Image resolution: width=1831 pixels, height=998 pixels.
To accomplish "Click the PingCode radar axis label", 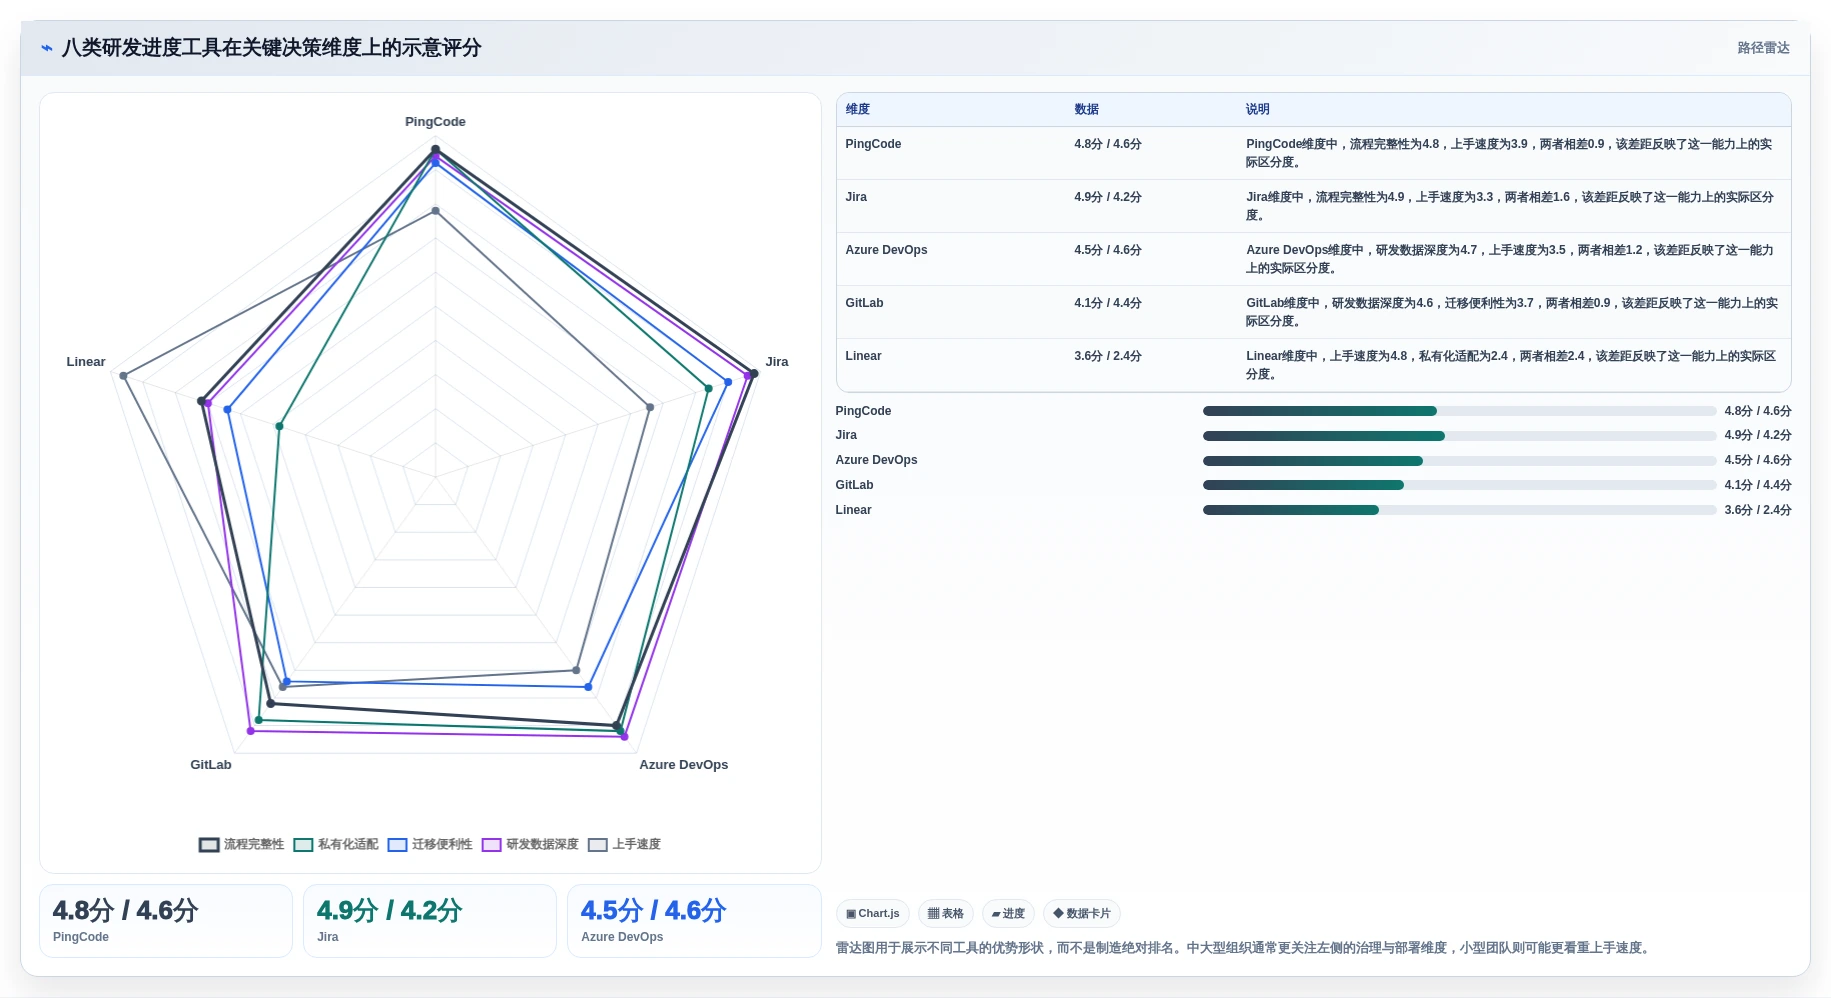I will tap(435, 122).
